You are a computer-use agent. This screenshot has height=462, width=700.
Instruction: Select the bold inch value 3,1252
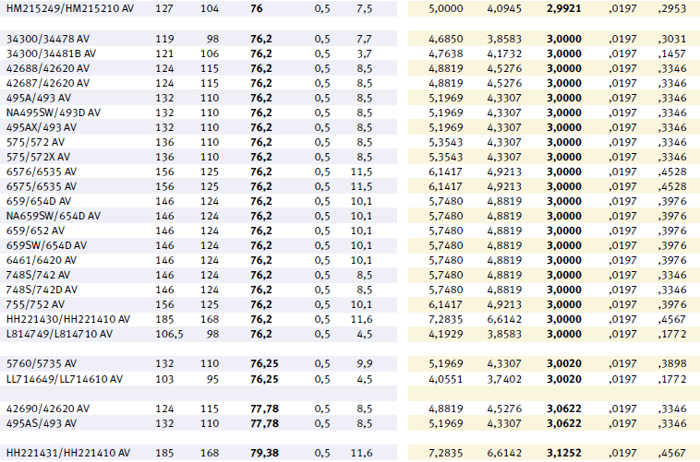pyautogui.click(x=564, y=453)
